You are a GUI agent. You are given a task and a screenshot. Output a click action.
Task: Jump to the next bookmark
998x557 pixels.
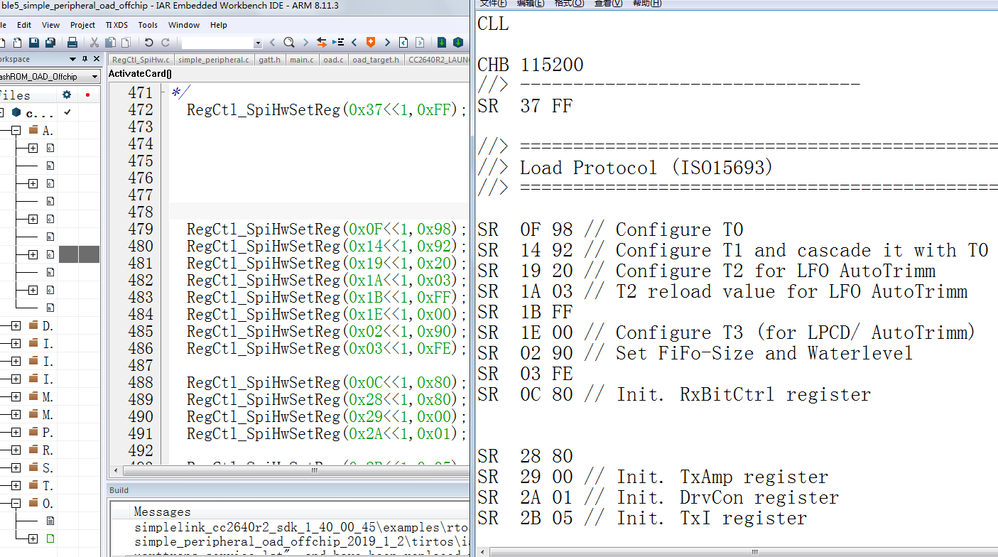(x=387, y=43)
